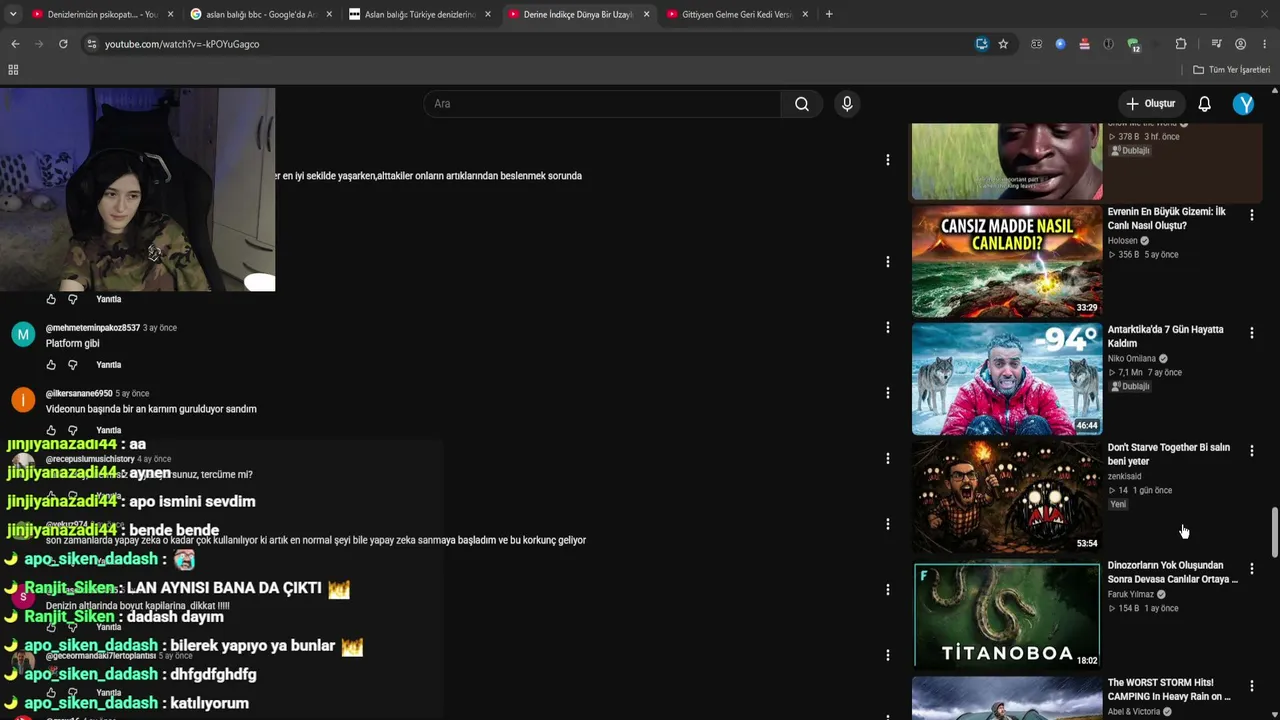Like the comment just below the webcam
1280x720 pixels.
point(51,299)
